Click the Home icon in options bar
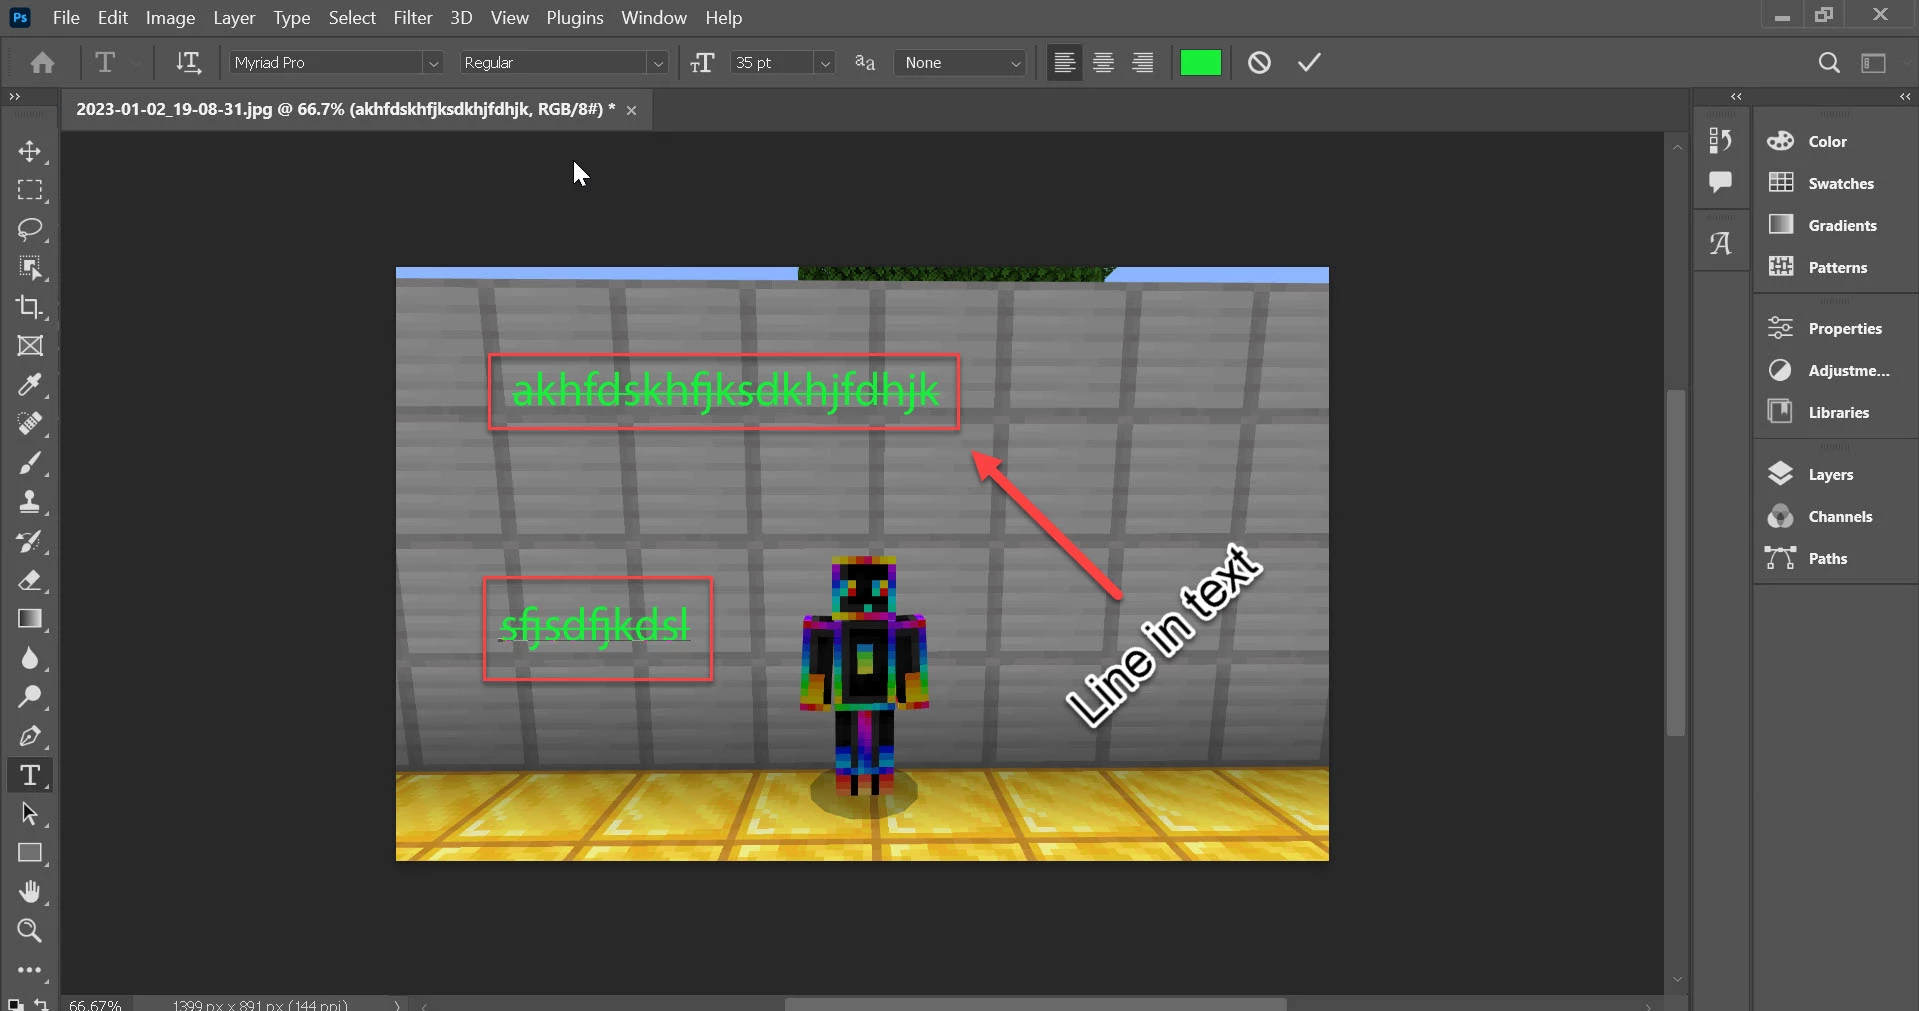This screenshot has width=1919, height=1011. point(42,63)
